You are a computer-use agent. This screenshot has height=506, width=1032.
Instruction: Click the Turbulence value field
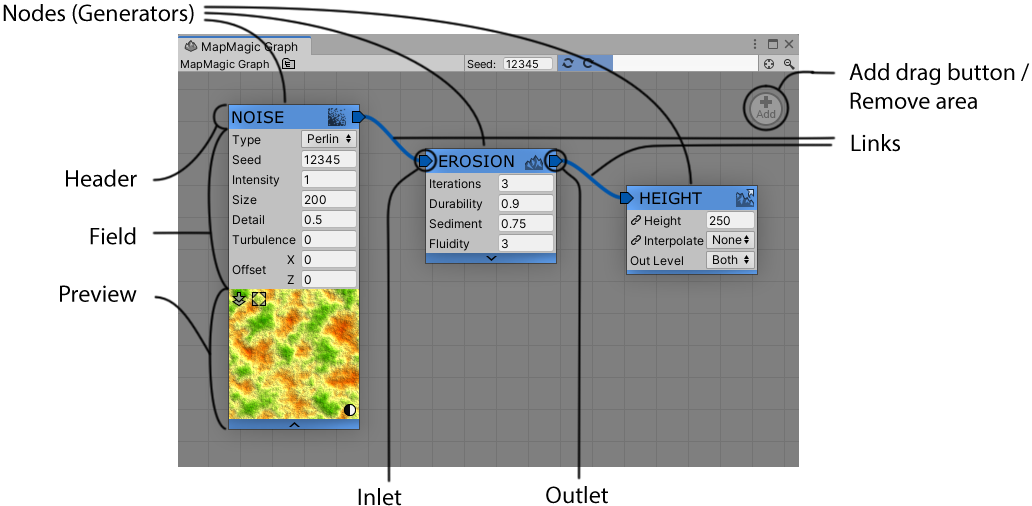pos(329,240)
